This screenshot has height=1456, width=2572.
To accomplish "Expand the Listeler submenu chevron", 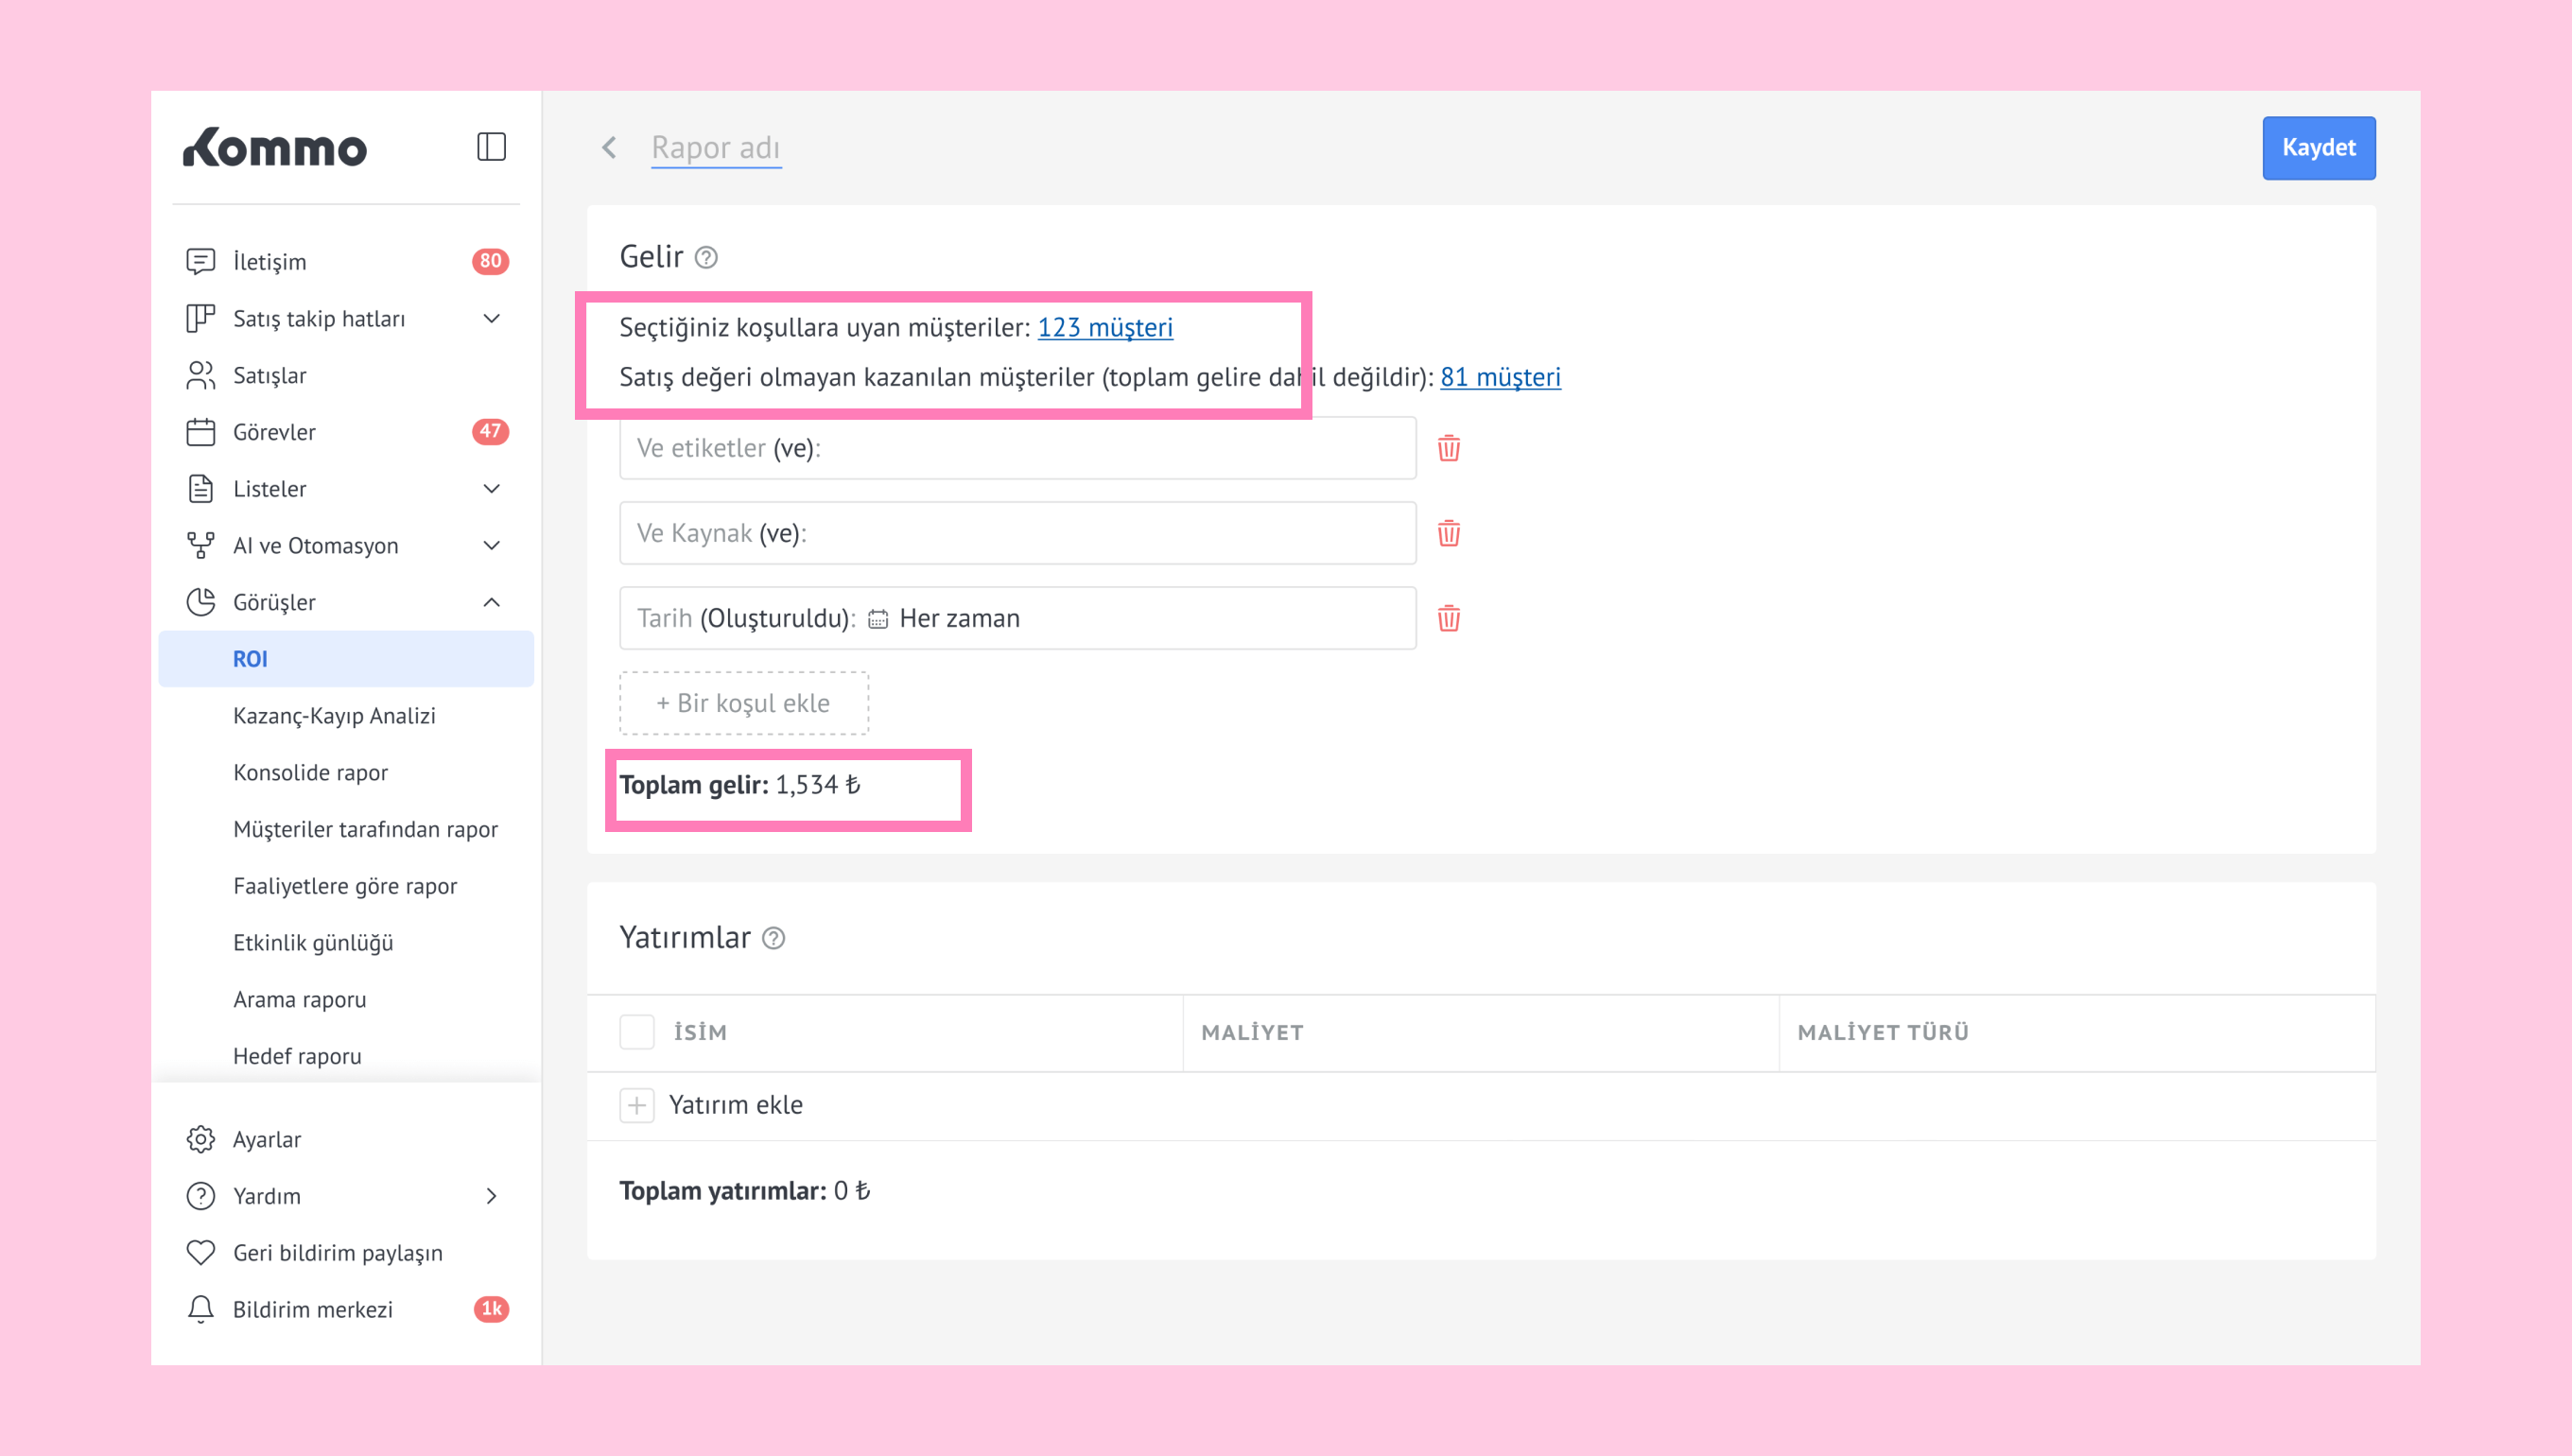I will pos(491,489).
